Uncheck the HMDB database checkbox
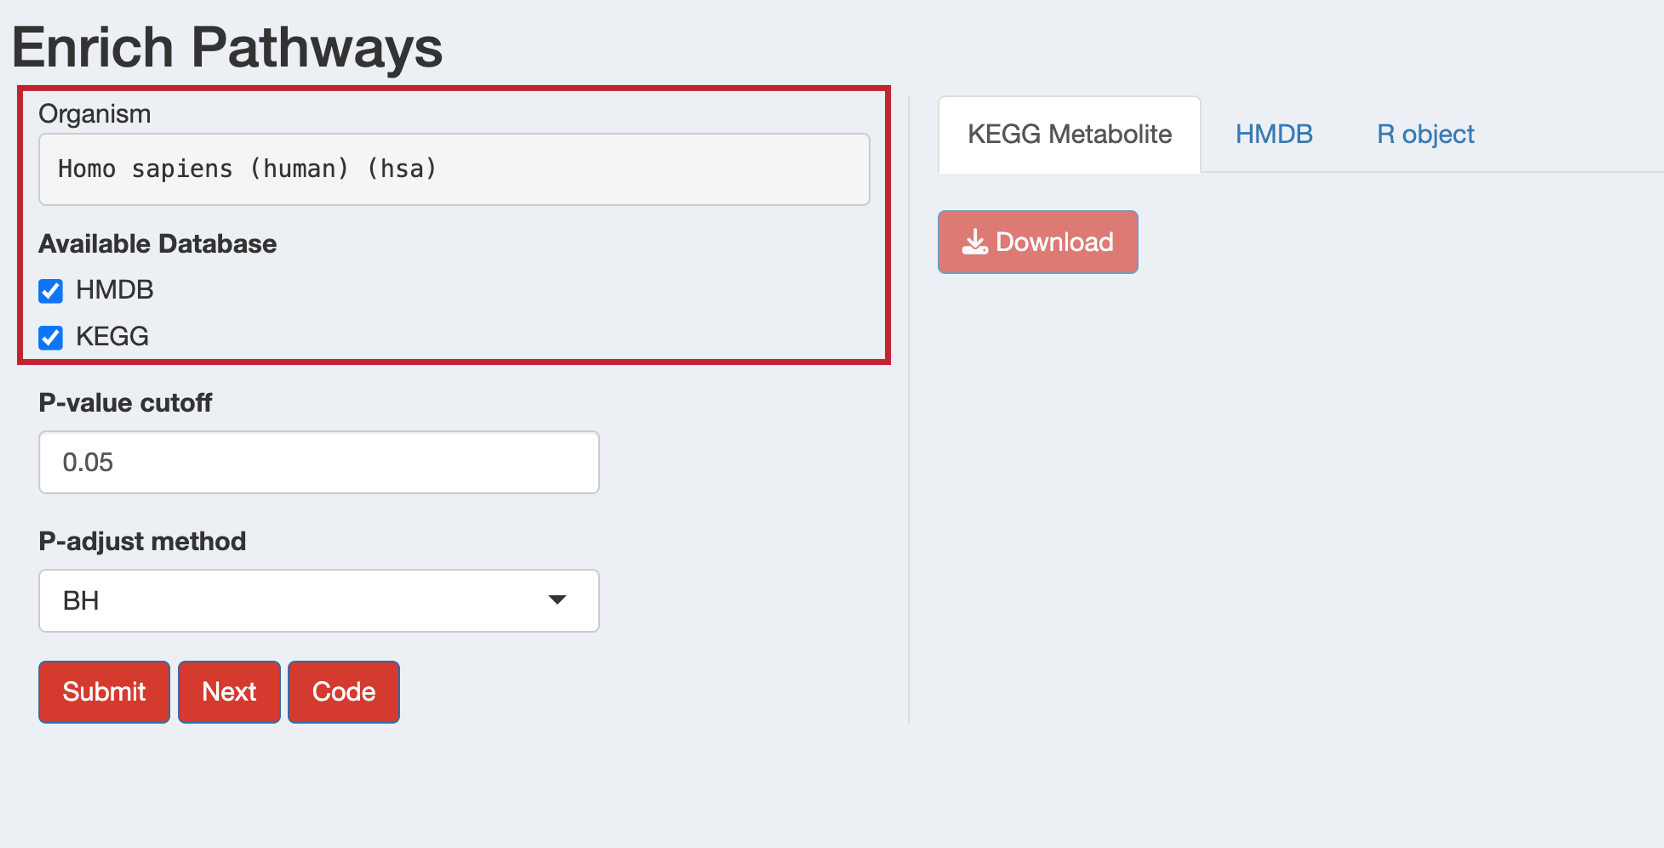 point(51,291)
